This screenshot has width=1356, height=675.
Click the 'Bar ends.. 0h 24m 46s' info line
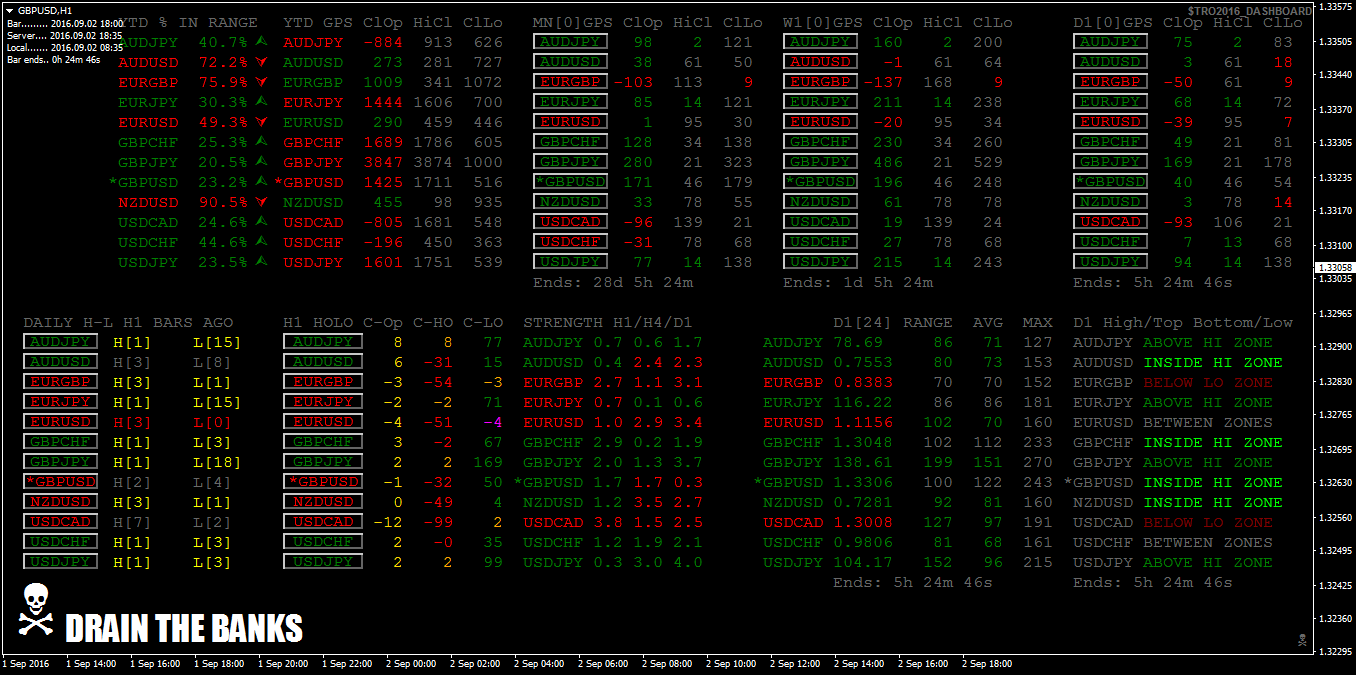click(x=53, y=60)
